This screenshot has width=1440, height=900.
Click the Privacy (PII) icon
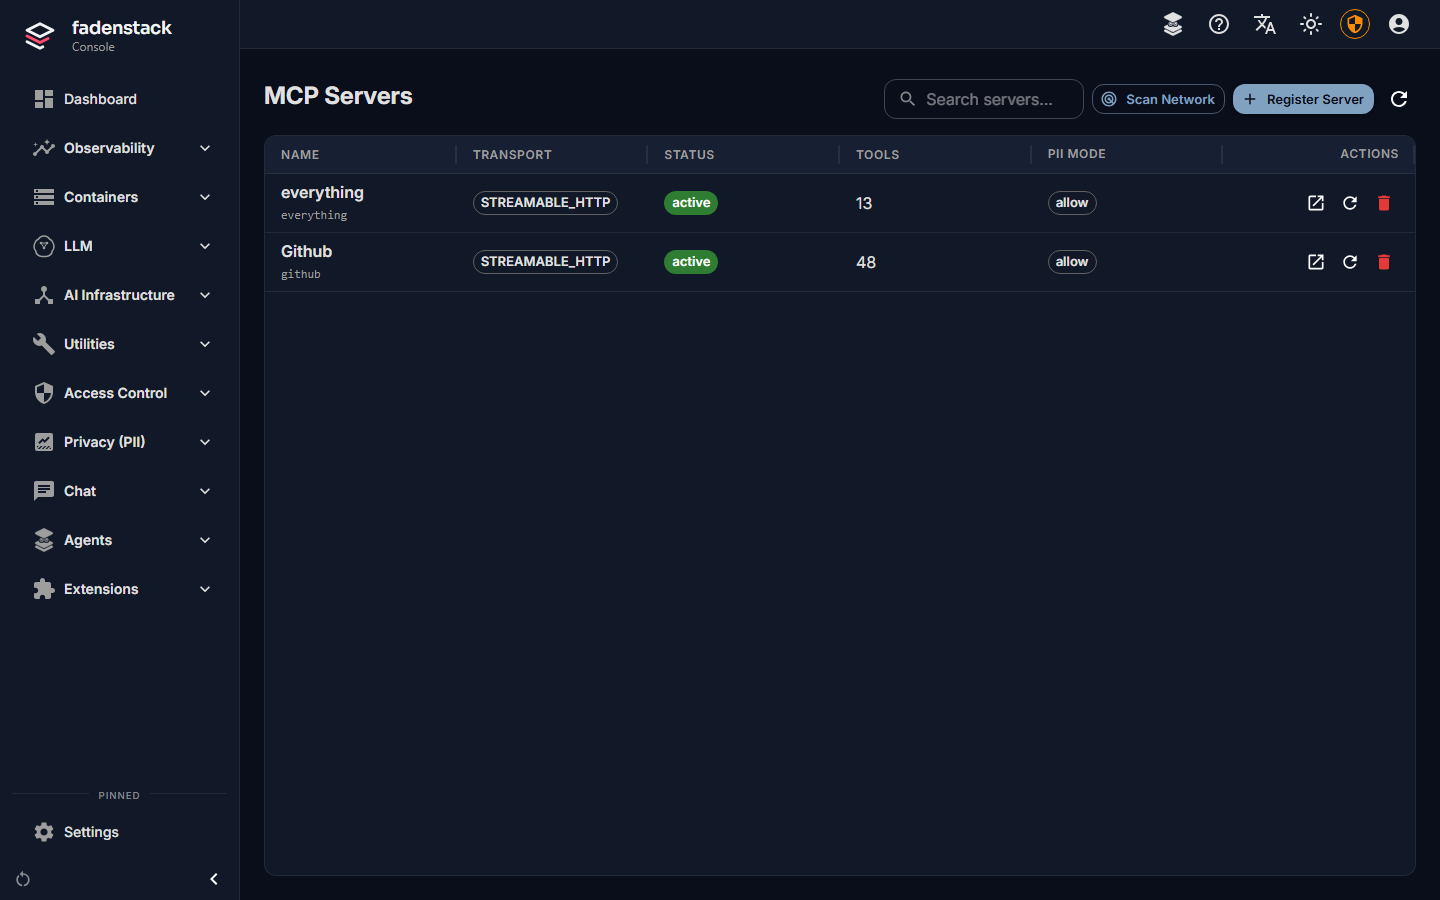44,442
